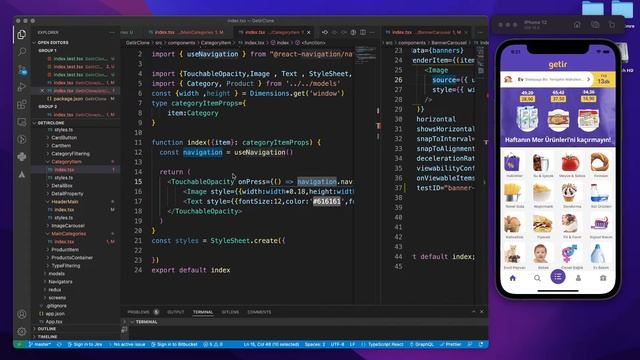The width and height of the screenshot is (640, 360).
Task: Expand the CardButton folder
Action: 64,138
